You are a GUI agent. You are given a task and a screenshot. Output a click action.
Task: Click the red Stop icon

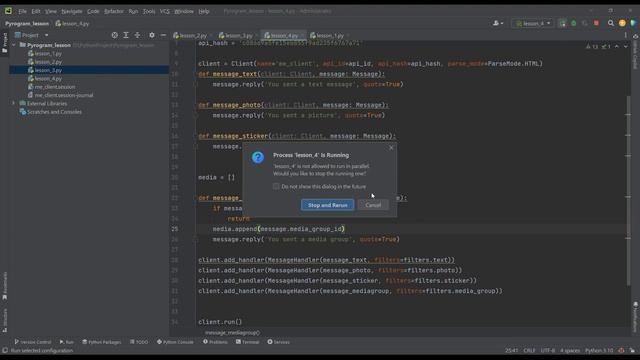pyautogui.click(x=596, y=24)
